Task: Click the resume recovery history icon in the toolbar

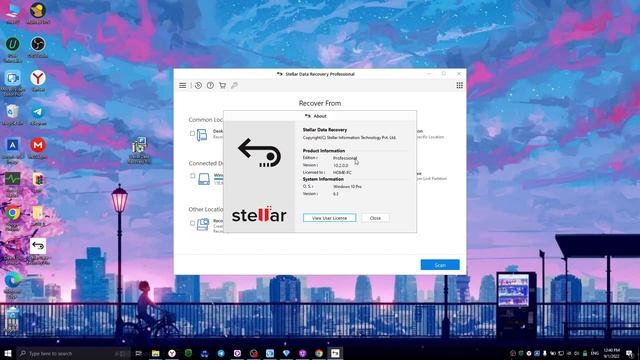Action: click(x=198, y=85)
